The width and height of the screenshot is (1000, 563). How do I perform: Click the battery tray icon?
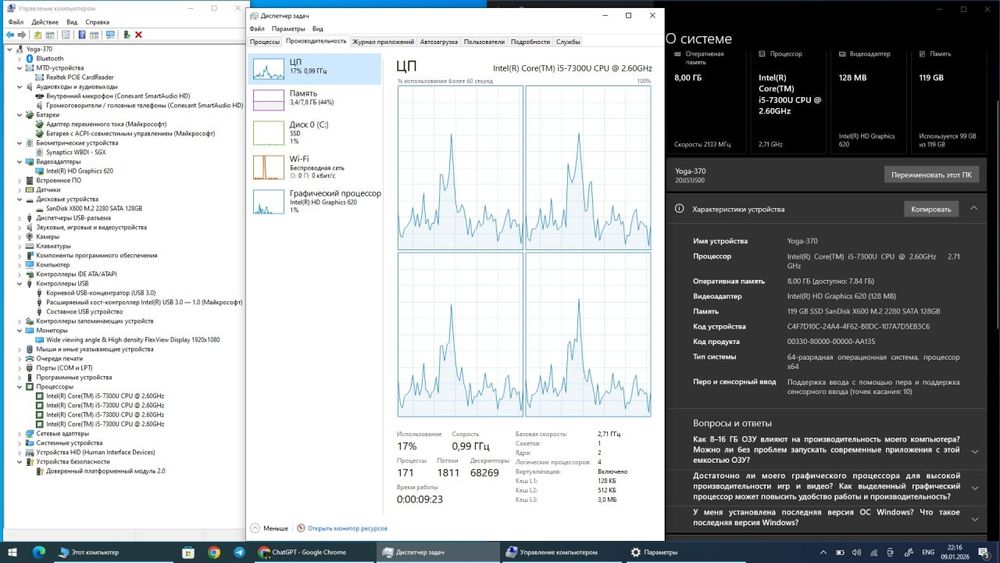tap(840, 552)
